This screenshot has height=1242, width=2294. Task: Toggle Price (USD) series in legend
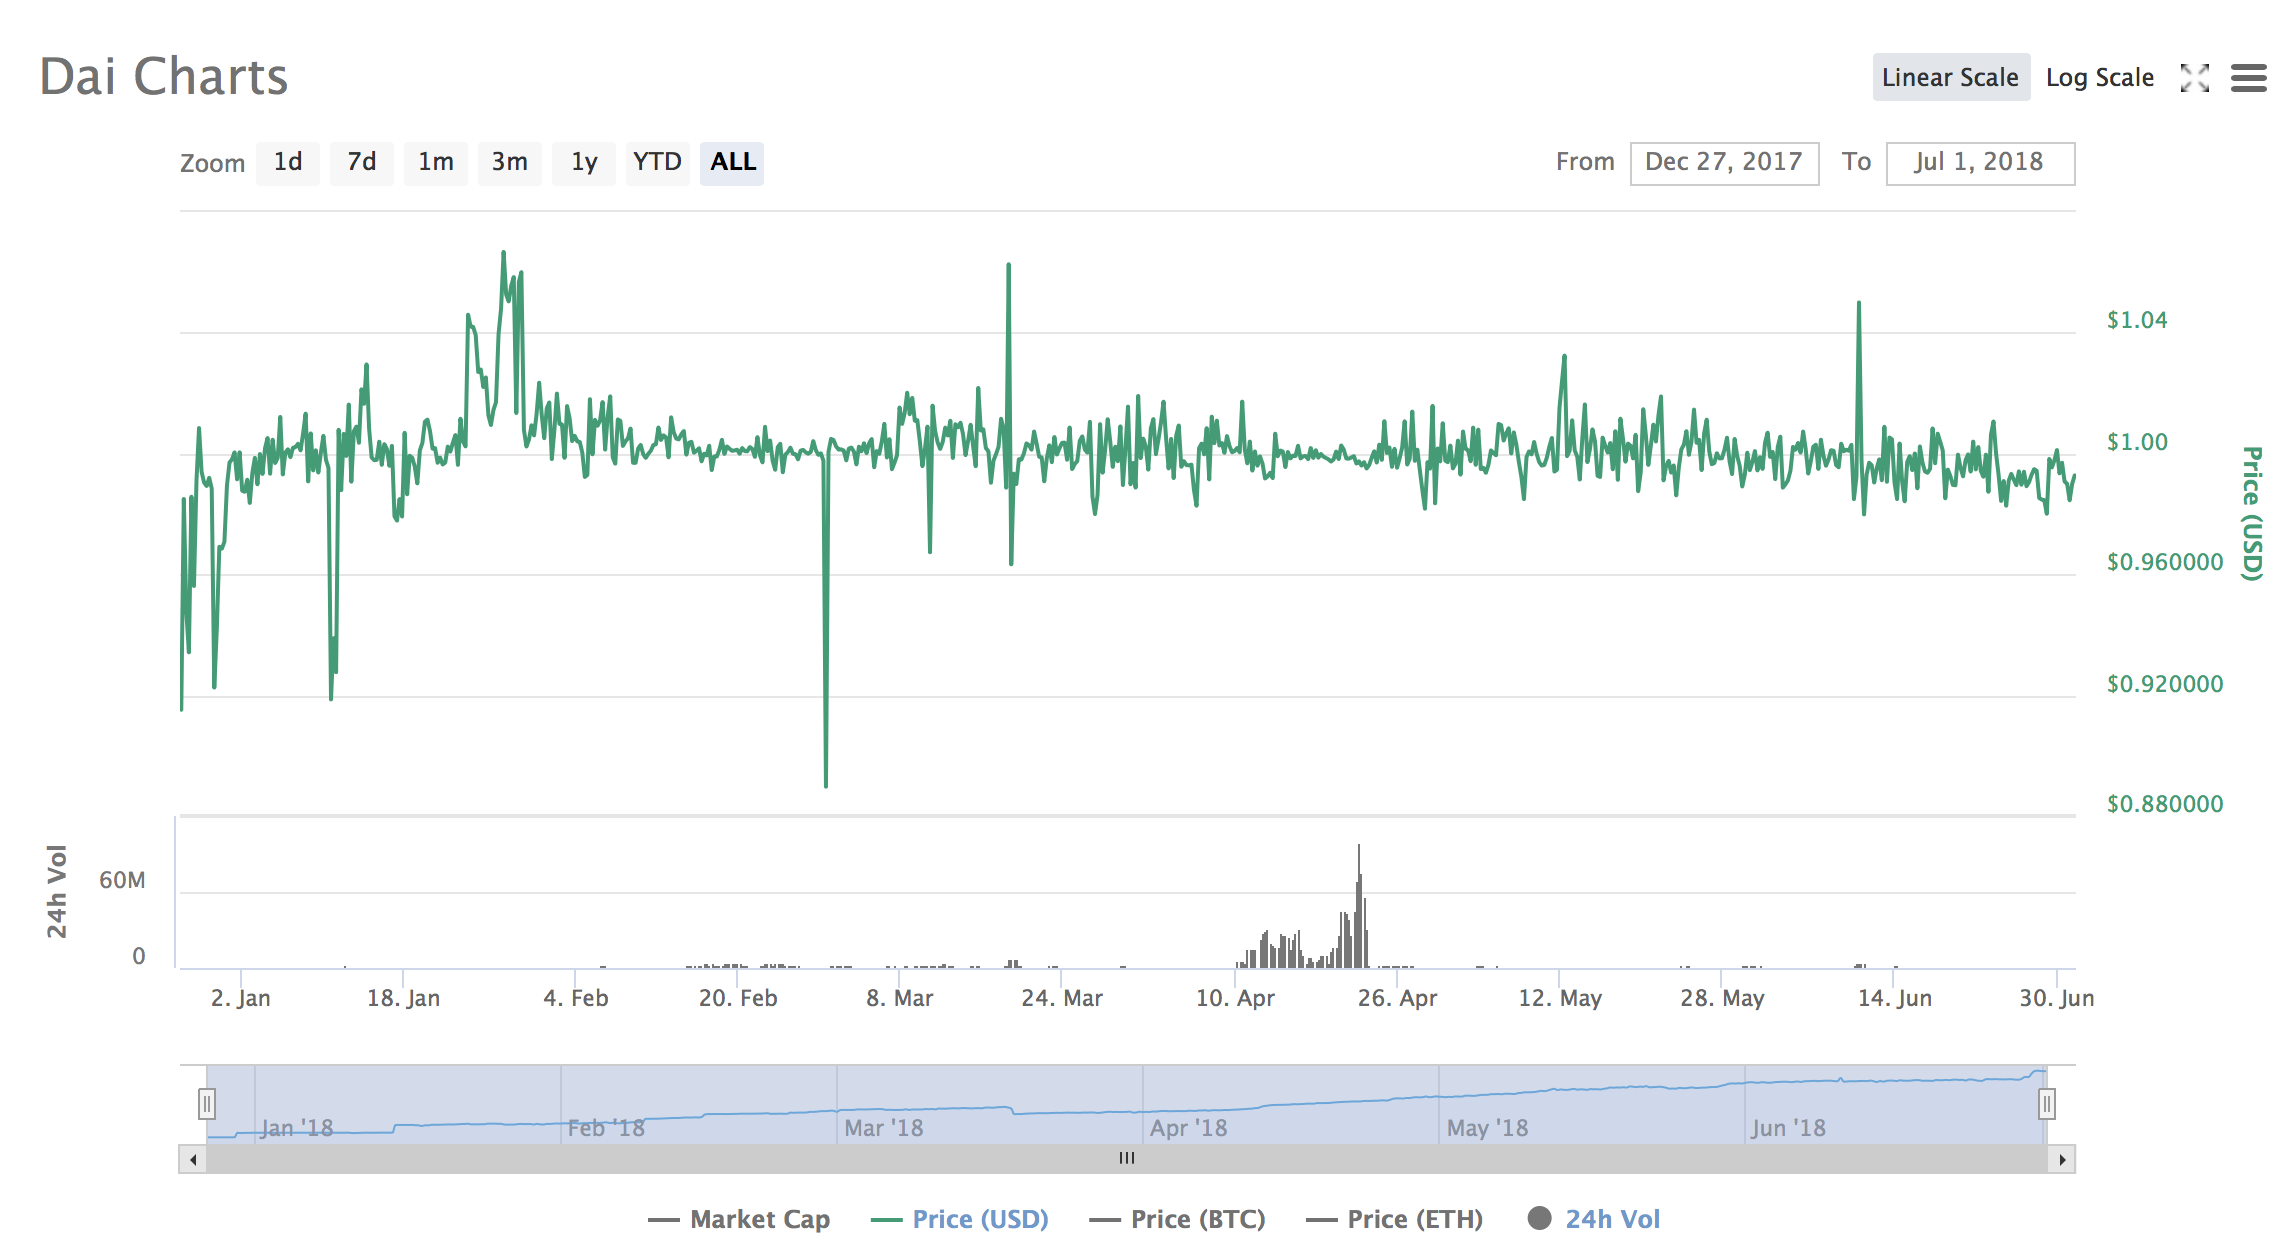960,1219
